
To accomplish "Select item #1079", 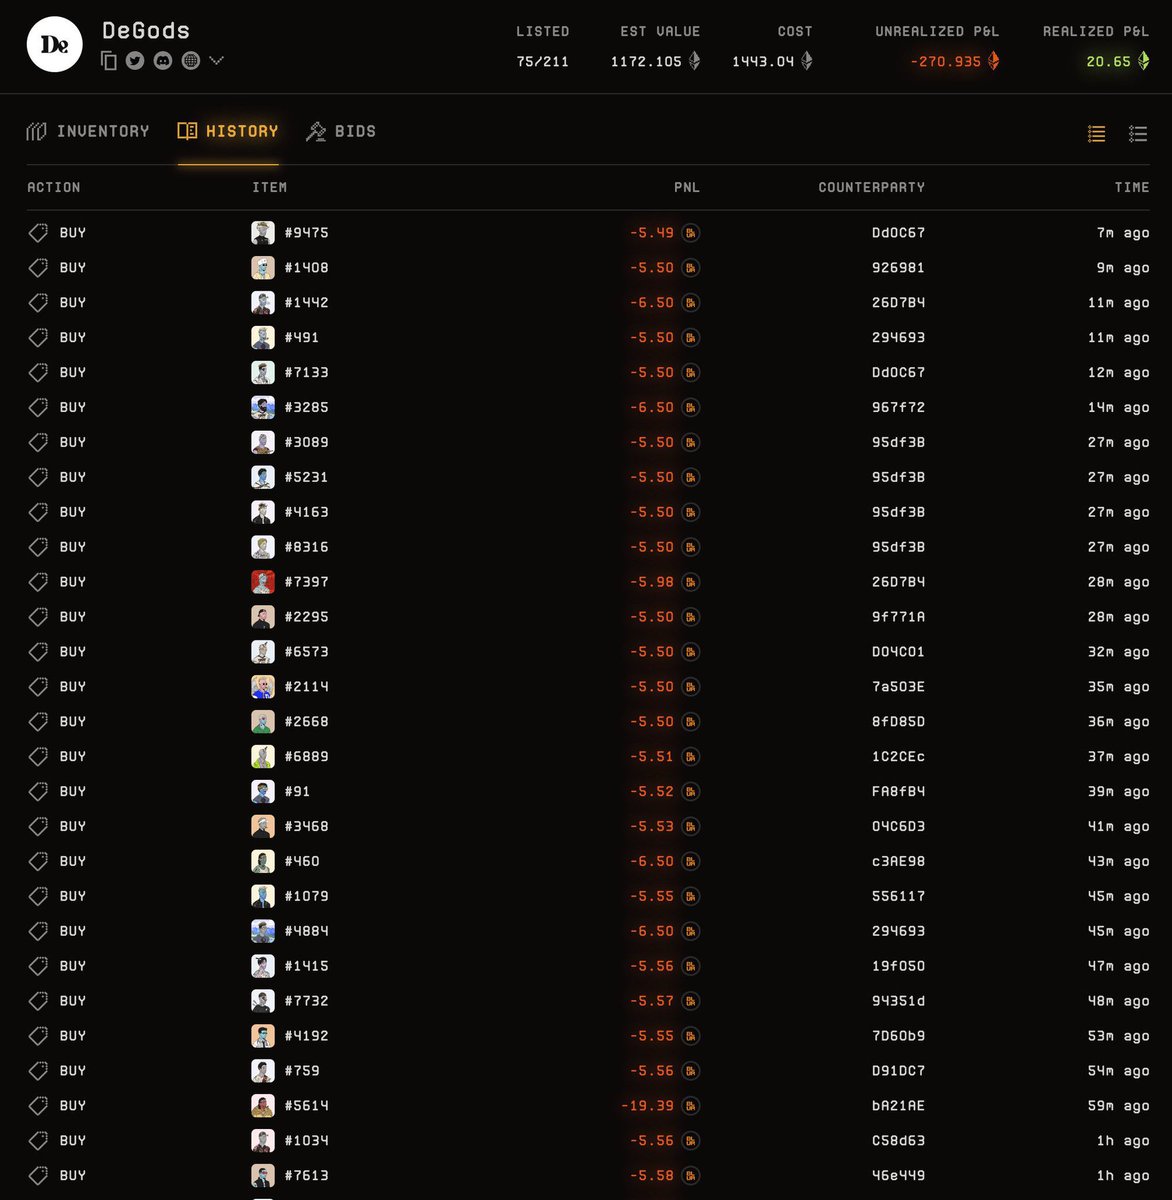I will (306, 896).
